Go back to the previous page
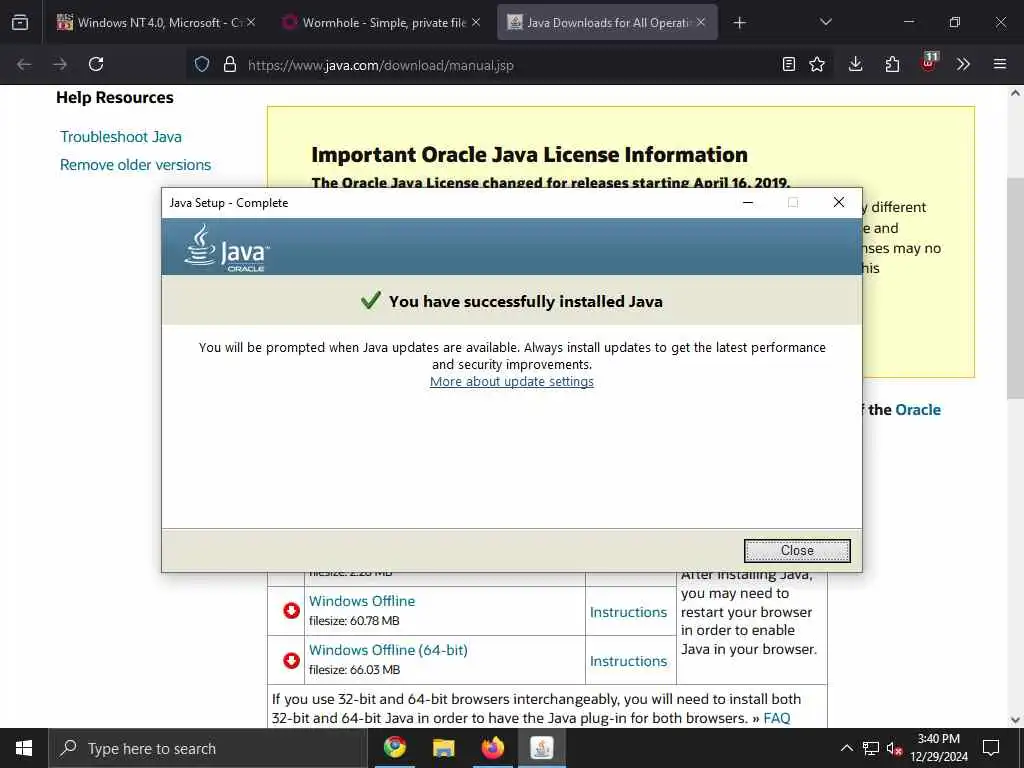 pos(24,64)
